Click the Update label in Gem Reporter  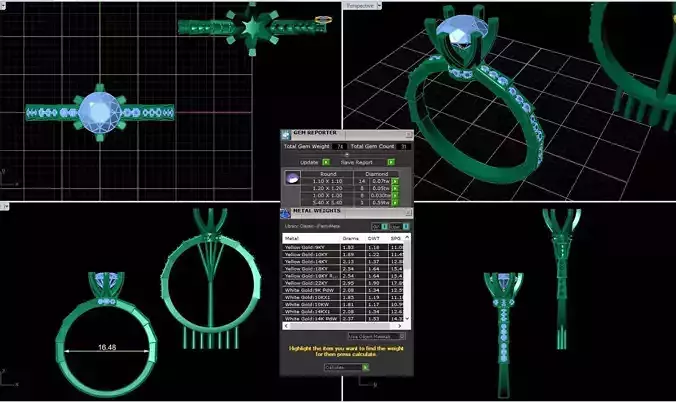(309, 162)
